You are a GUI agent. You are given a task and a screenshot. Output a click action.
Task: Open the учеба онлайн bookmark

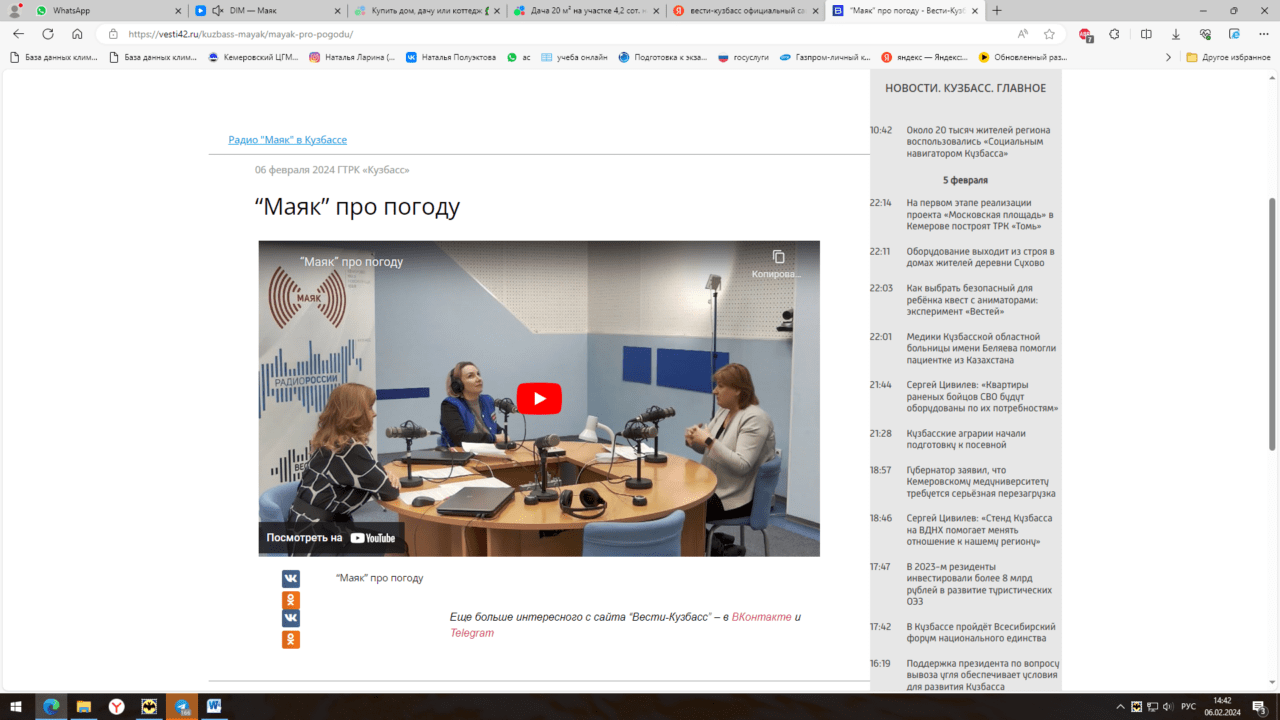tap(574, 57)
